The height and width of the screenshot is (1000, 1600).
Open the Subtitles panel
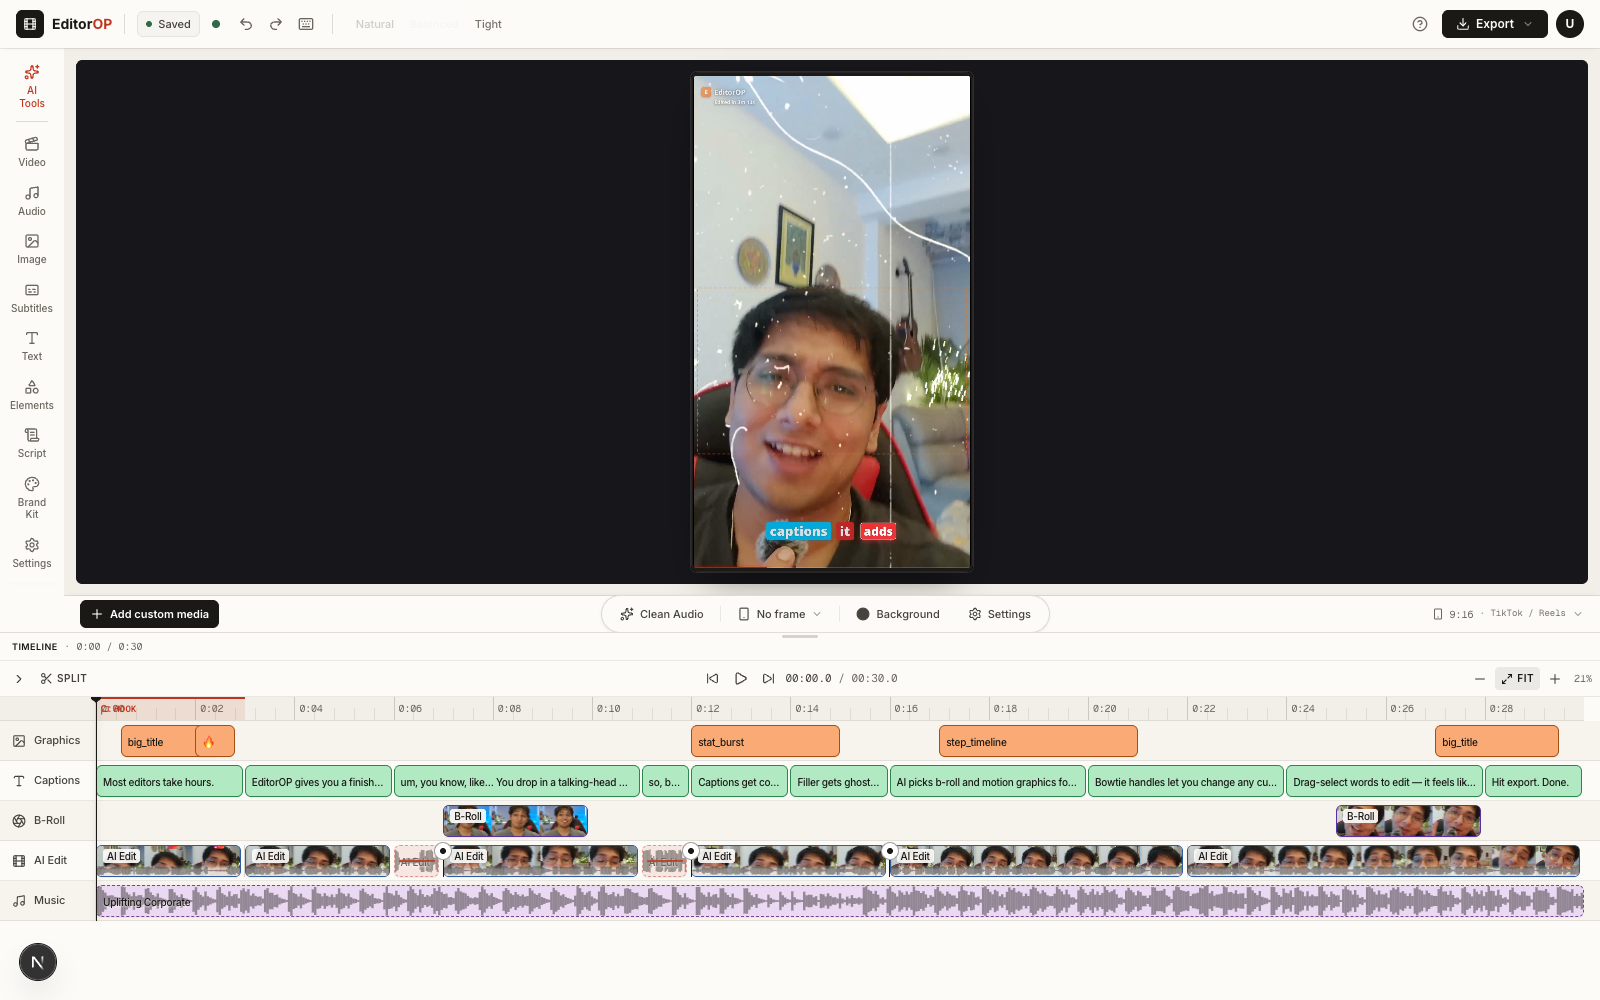click(x=32, y=298)
